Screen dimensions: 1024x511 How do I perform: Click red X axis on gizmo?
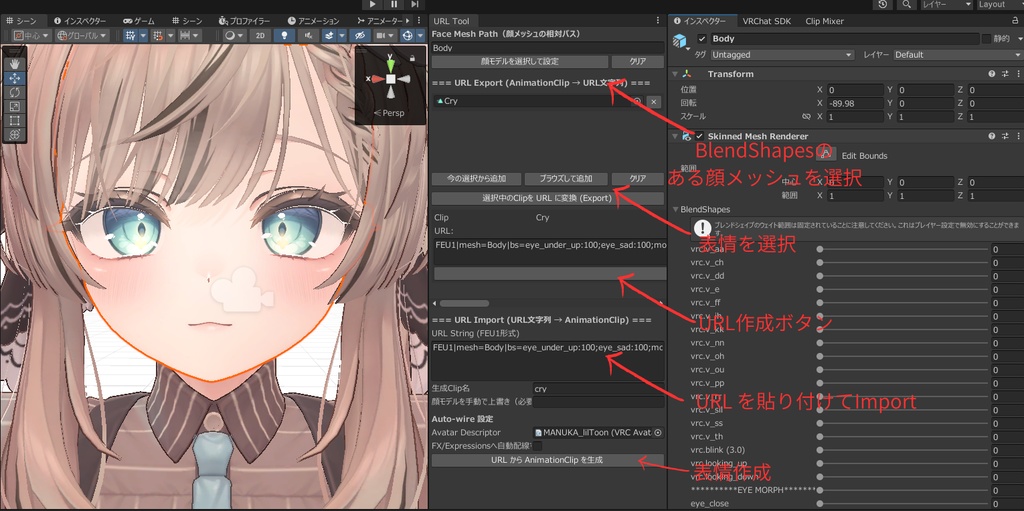coord(376,79)
